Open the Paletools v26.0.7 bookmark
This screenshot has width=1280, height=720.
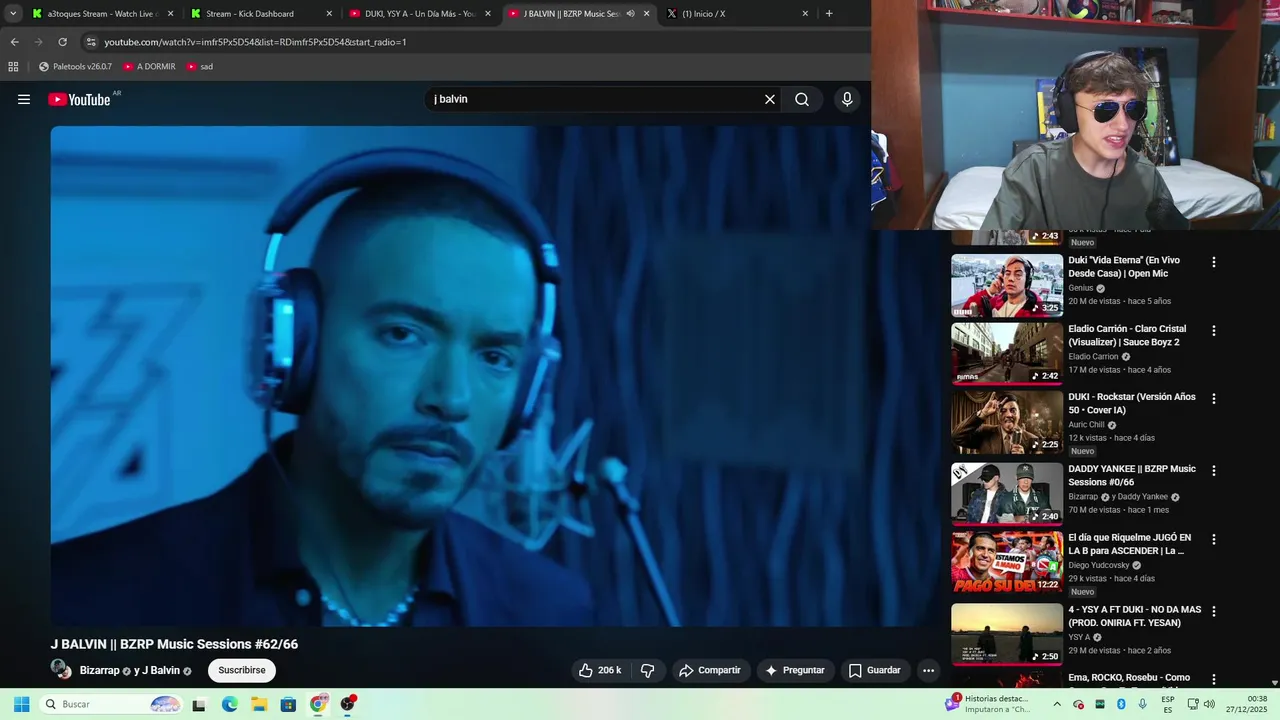tap(75, 67)
